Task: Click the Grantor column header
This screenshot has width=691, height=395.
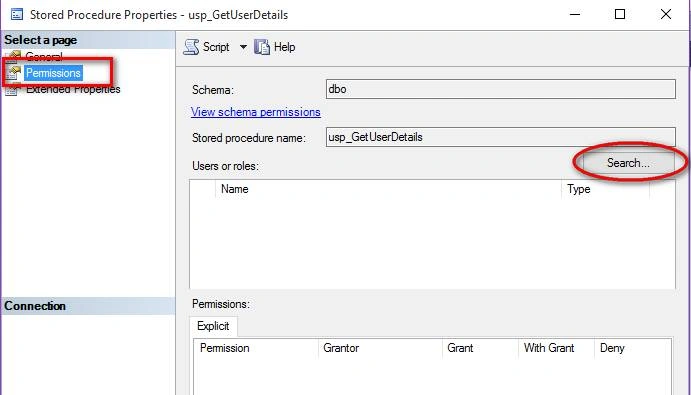Action: coord(380,348)
